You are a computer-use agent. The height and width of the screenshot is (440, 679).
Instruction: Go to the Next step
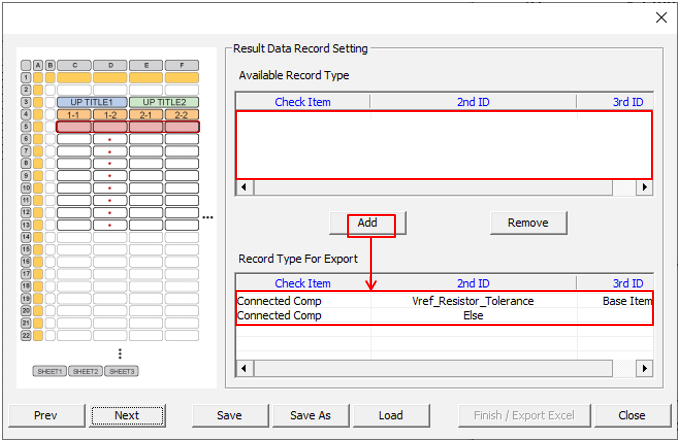tap(127, 415)
